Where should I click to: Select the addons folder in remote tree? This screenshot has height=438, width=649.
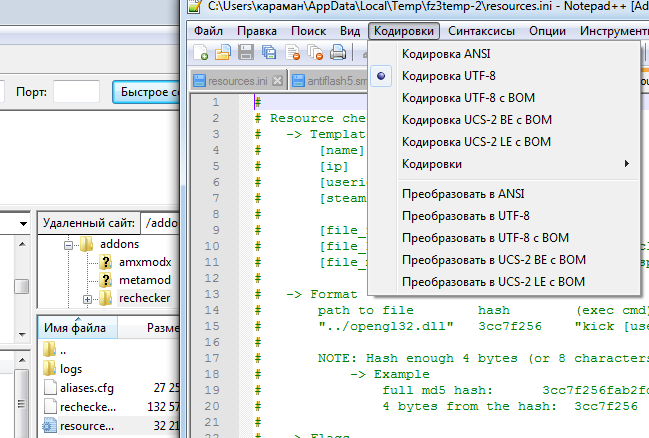(x=119, y=244)
